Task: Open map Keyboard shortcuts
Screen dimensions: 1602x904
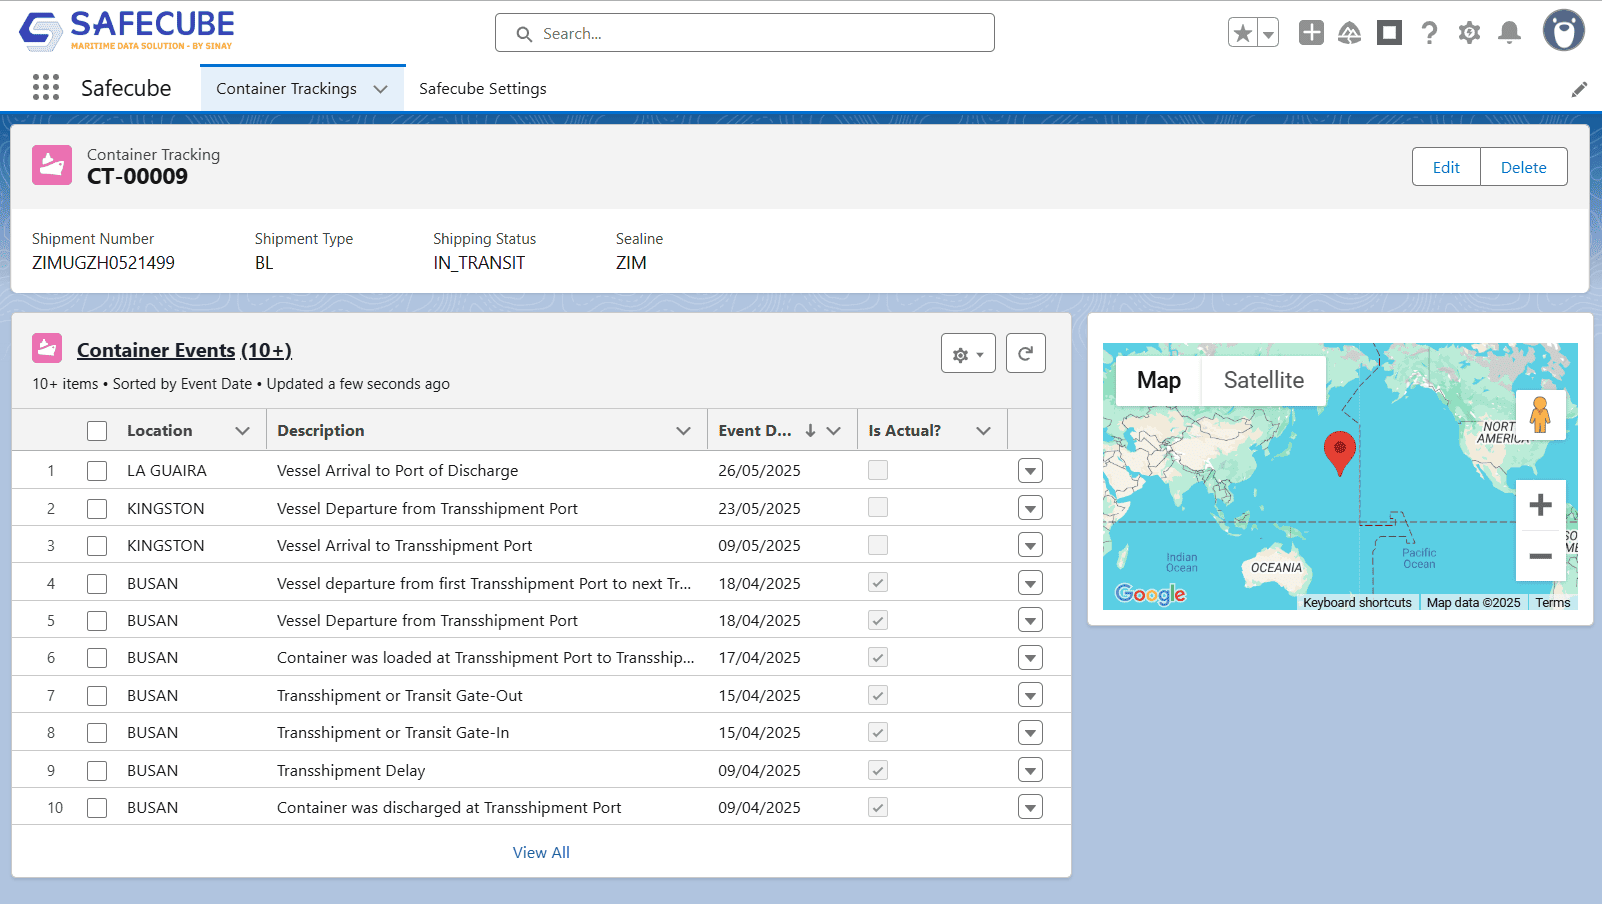Action: click(x=1357, y=603)
